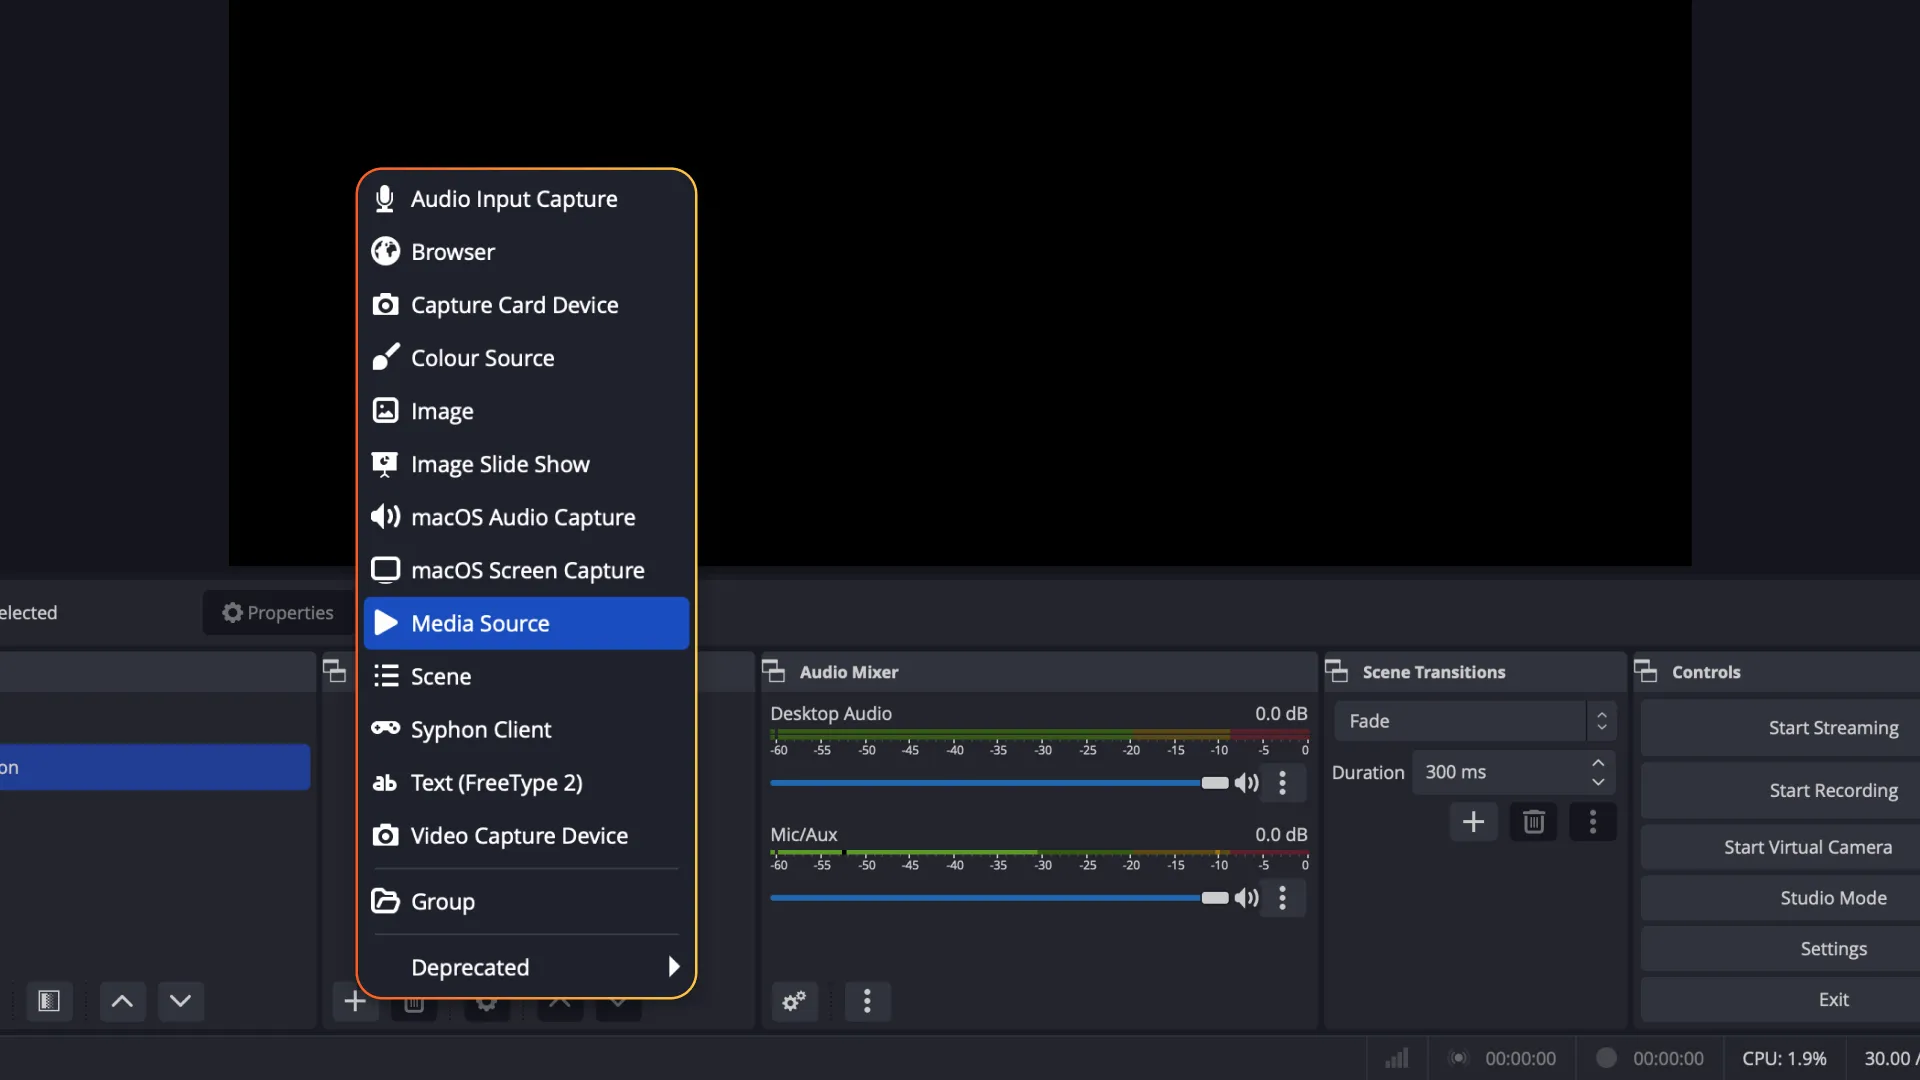Click the 300 ms duration field
This screenshot has width=1920, height=1080.
pyautogui.click(x=1500, y=772)
